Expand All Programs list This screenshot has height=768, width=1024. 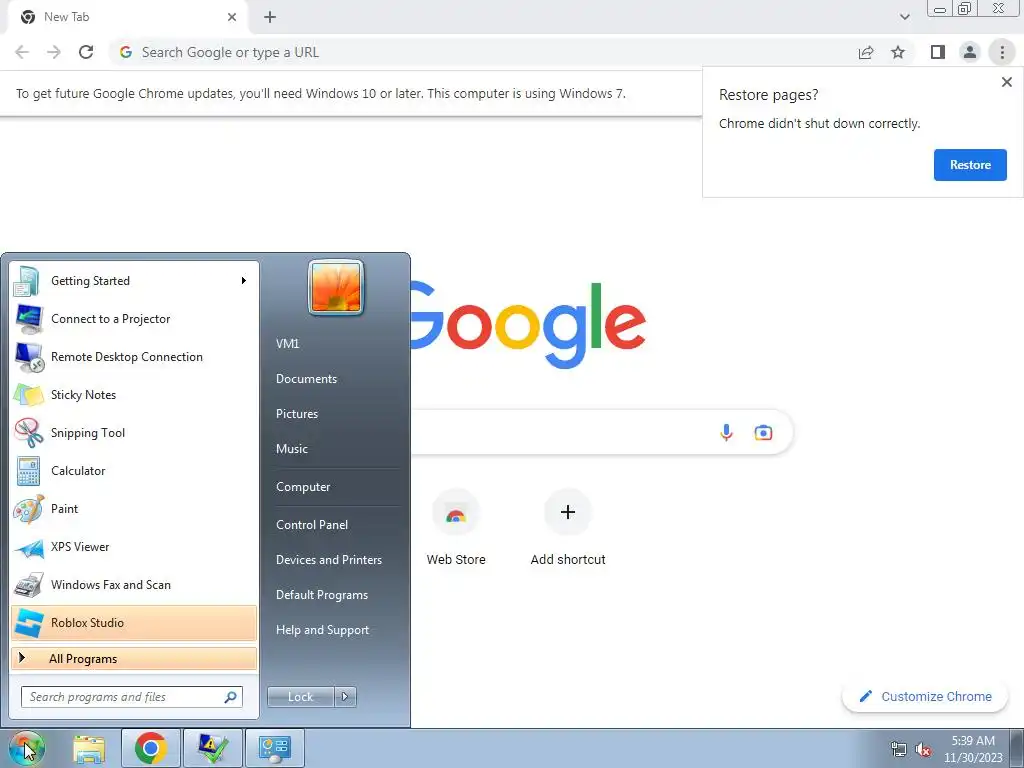(x=134, y=658)
